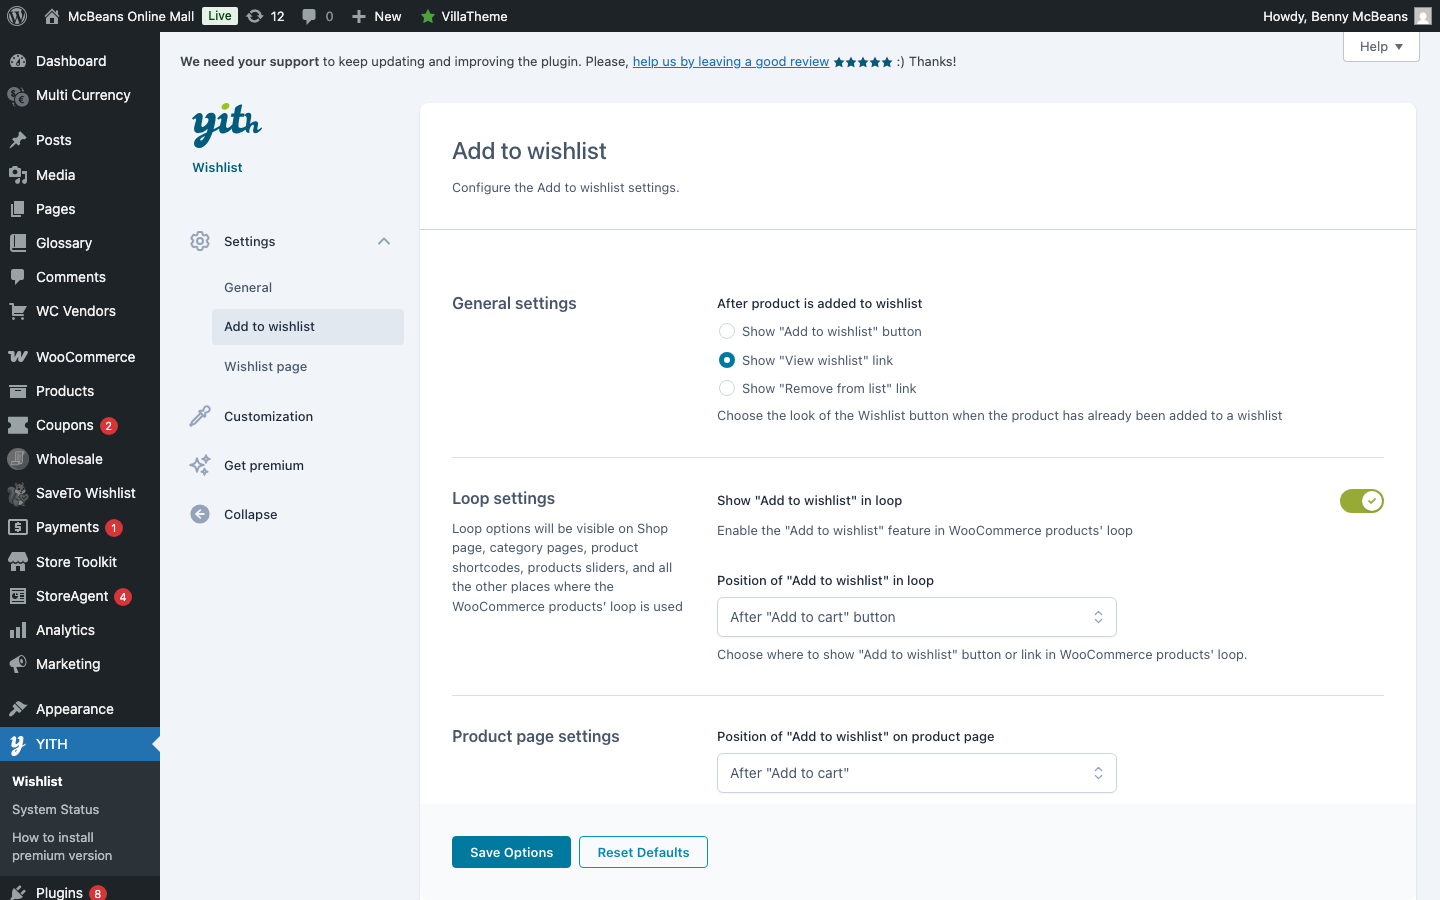Open the Analytics menu icon
Image resolution: width=1440 pixels, height=900 pixels.
(x=20, y=630)
